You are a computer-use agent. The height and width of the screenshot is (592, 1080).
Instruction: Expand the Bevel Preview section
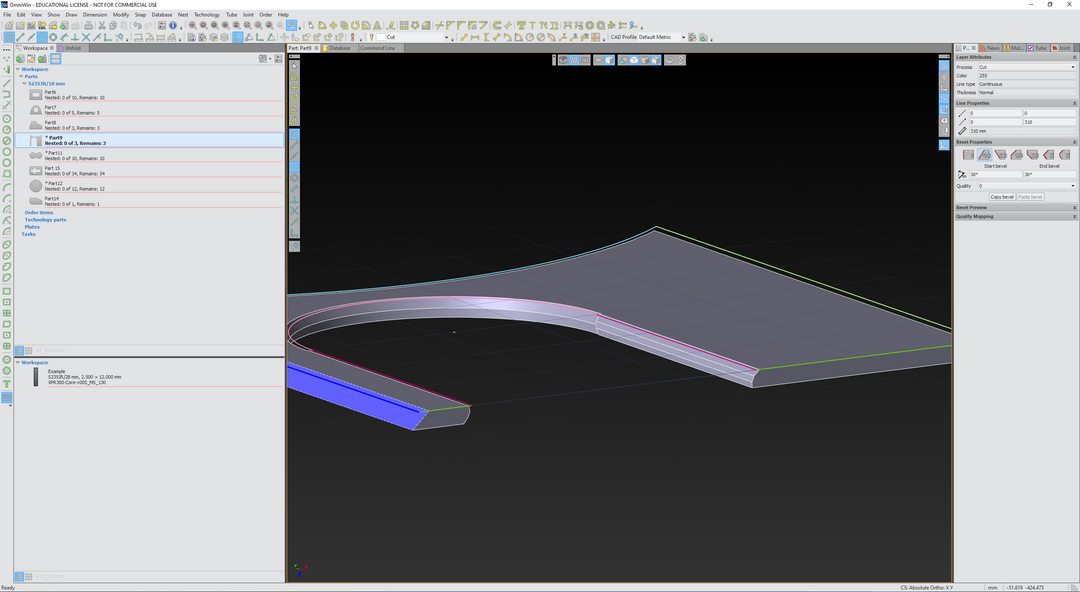click(x=1074, y=207)
